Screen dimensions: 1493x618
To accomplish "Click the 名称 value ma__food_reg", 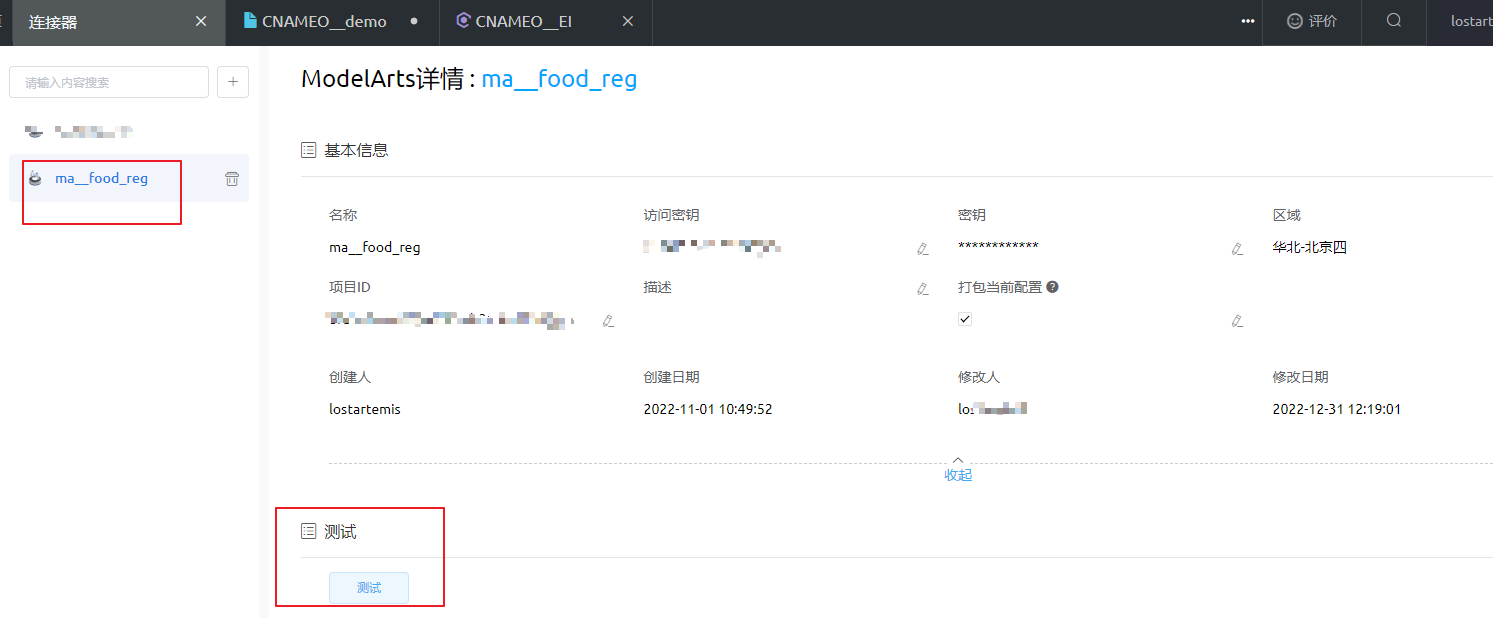I will (x=375, y=248).
